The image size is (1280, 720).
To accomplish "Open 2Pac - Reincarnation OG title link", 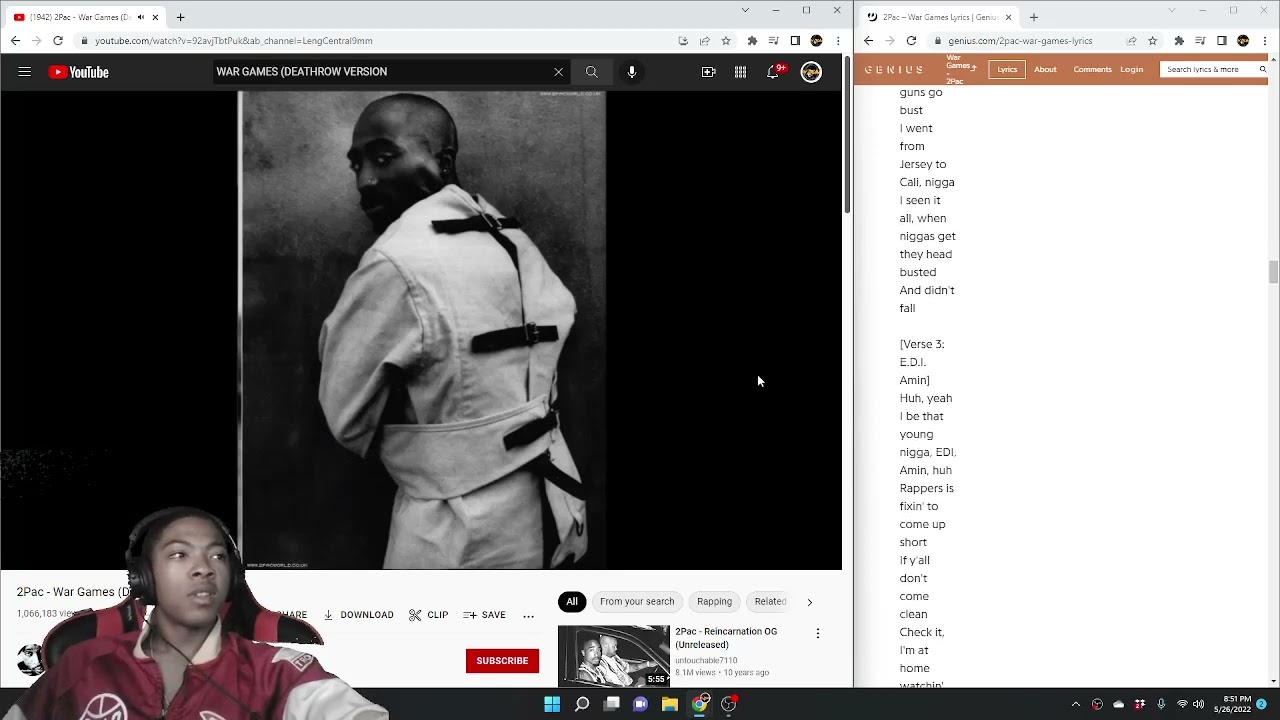I will coord(726,638).
